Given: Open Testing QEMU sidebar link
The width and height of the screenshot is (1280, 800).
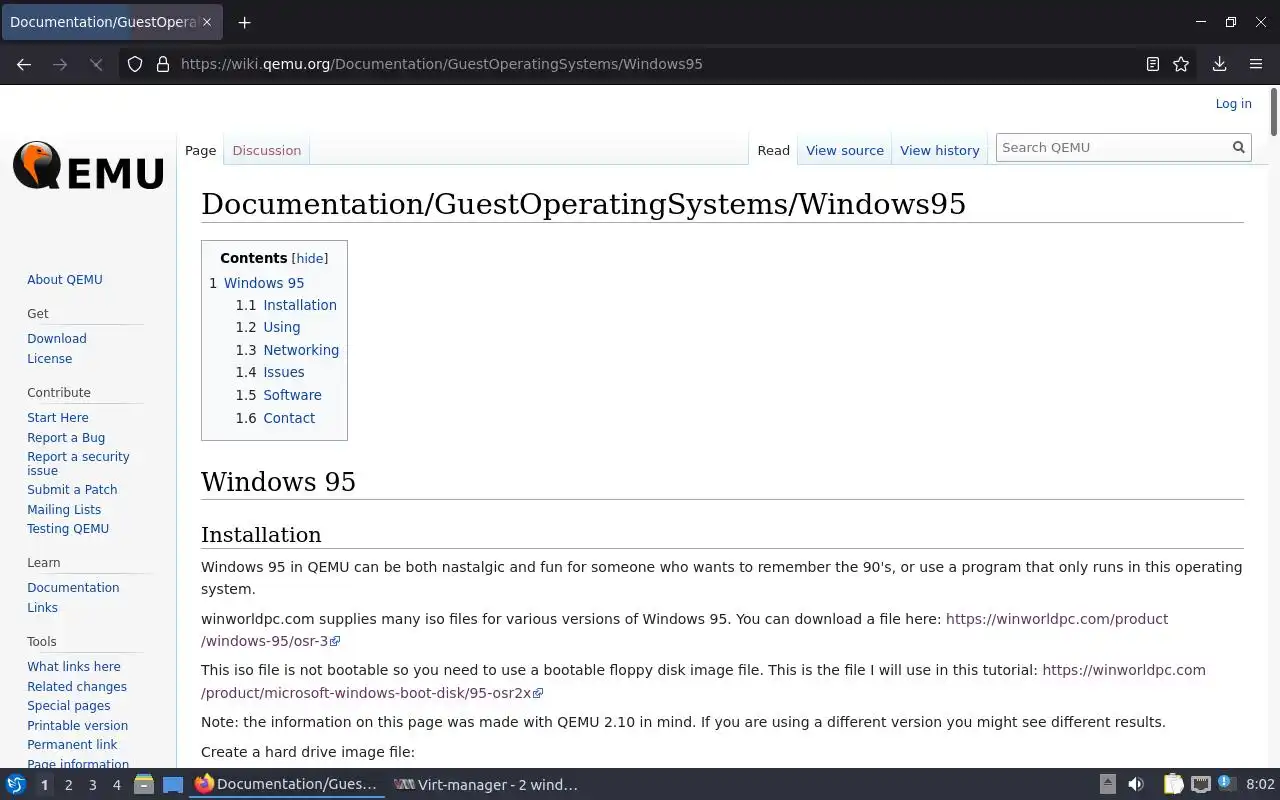Looking at the screenshot, I should (68, 528).
